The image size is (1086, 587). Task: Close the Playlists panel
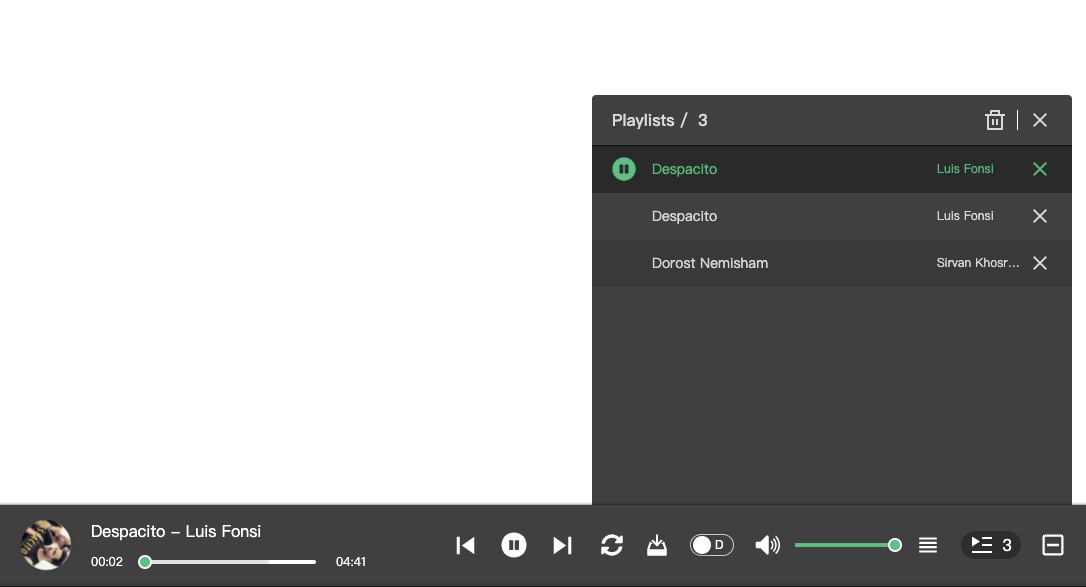(x=1039, y=120)
